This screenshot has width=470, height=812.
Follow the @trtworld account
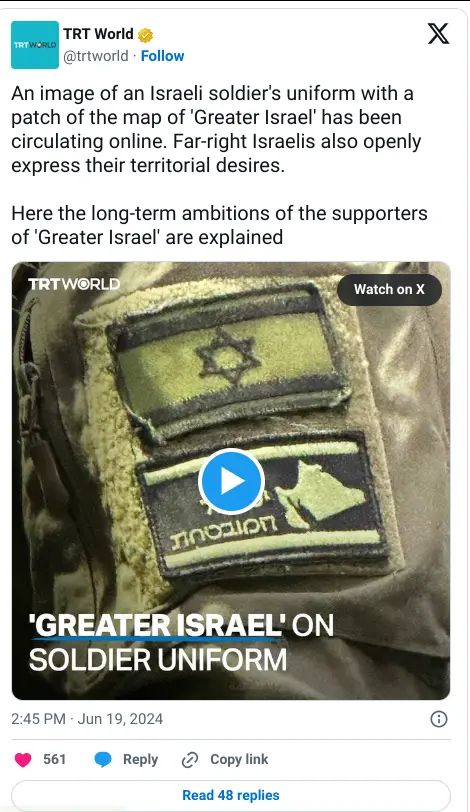pos(162,56)
